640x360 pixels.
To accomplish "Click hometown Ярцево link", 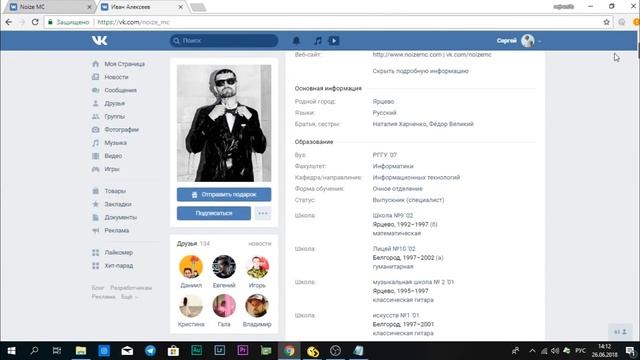I will pos(383,102).
